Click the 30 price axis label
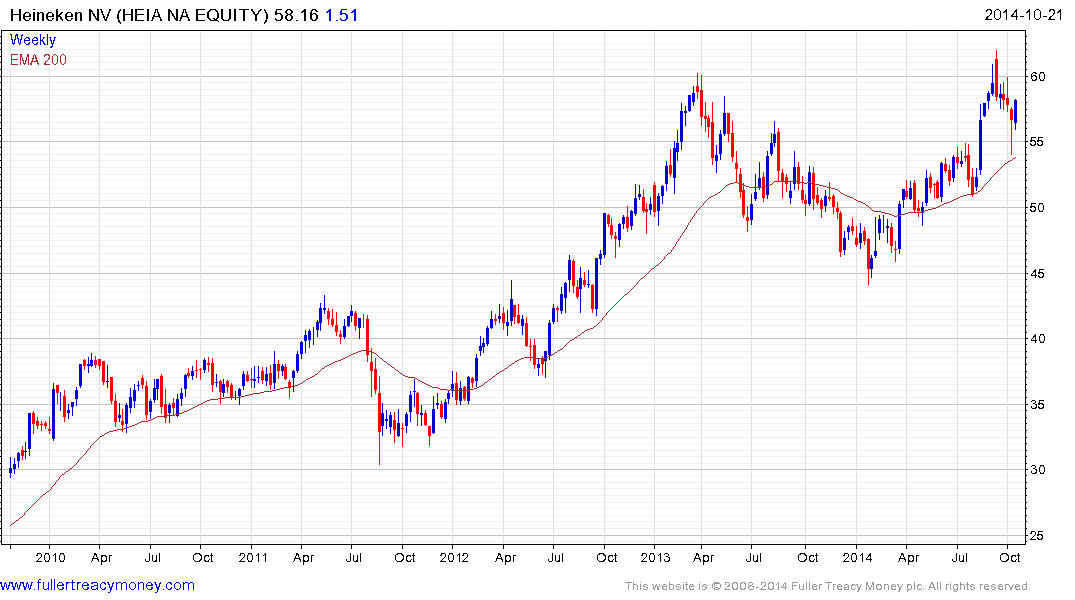 (x=1038, y=470)
